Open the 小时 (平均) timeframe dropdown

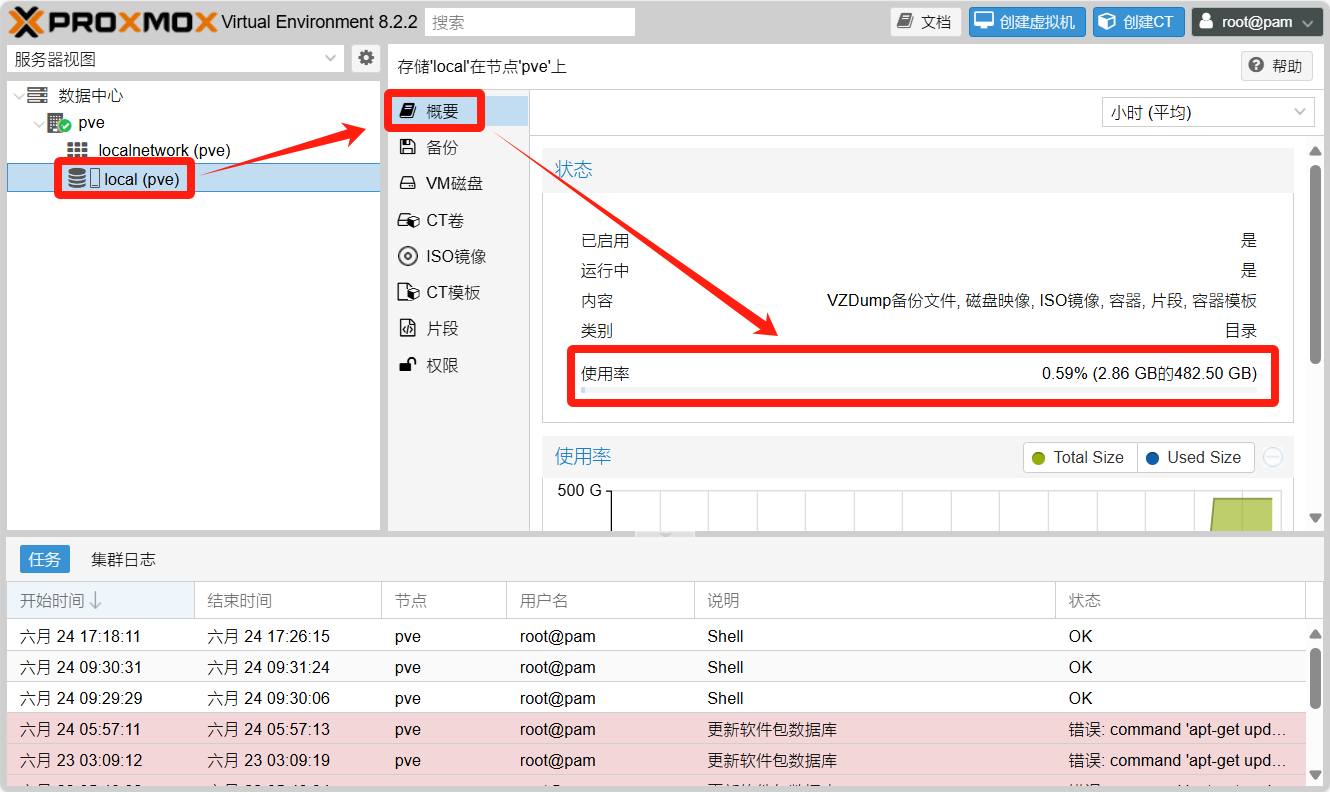(x=1207, y=112)
